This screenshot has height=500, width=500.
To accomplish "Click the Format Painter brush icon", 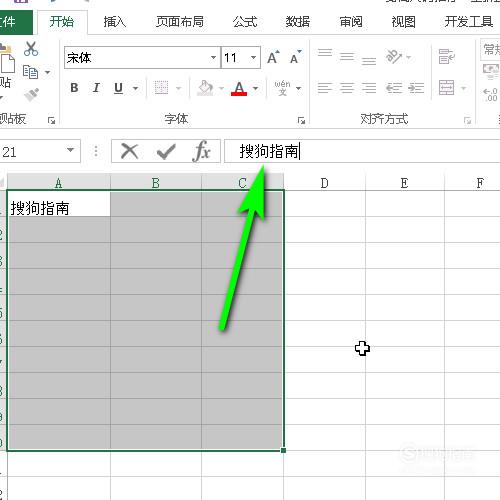I will [32, 94].
